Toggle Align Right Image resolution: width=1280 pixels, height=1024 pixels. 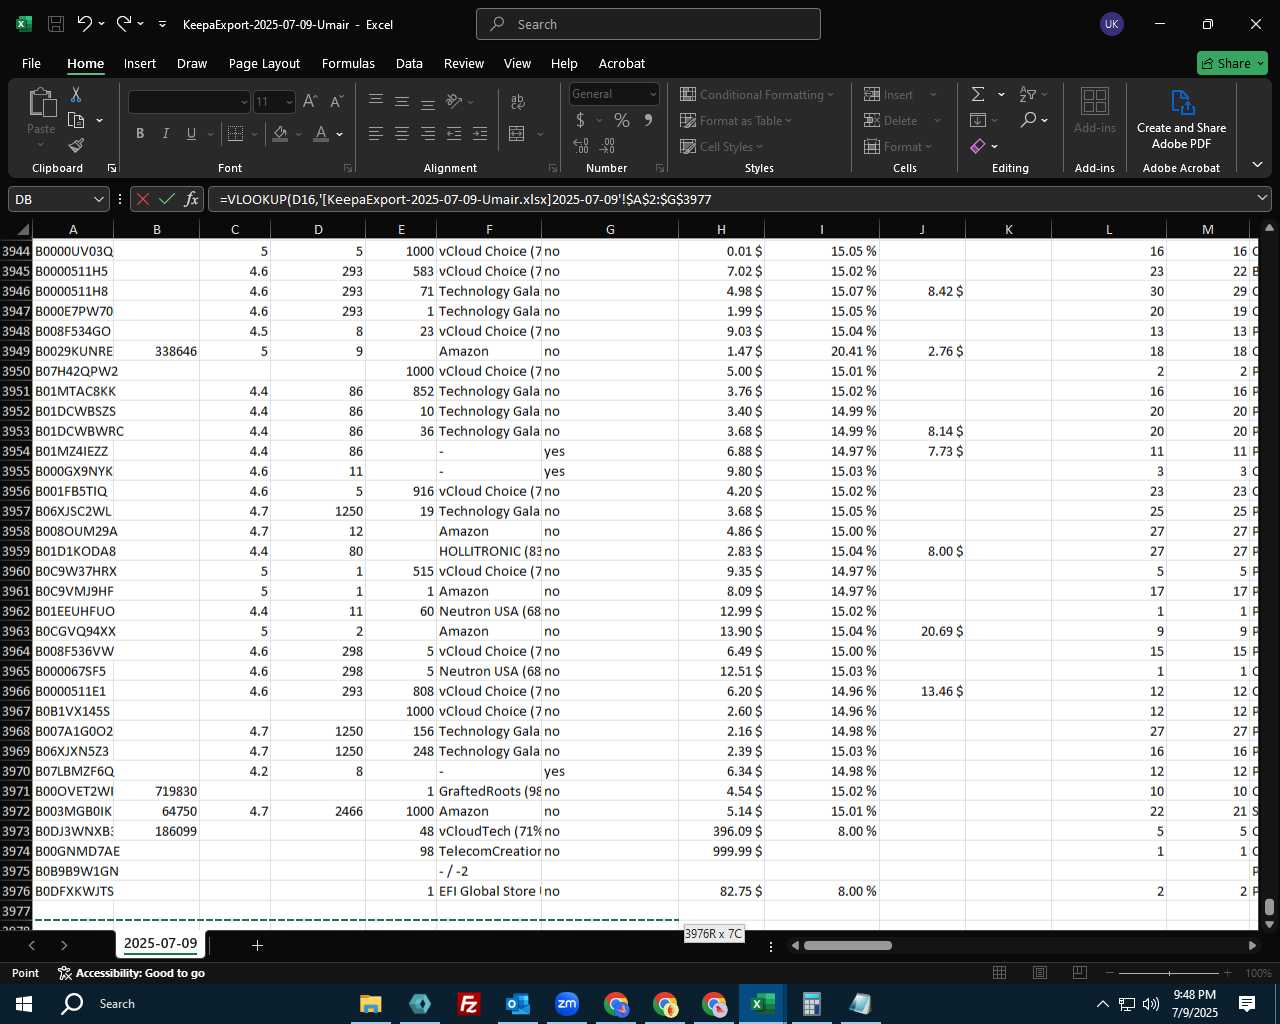pos(428,133)
